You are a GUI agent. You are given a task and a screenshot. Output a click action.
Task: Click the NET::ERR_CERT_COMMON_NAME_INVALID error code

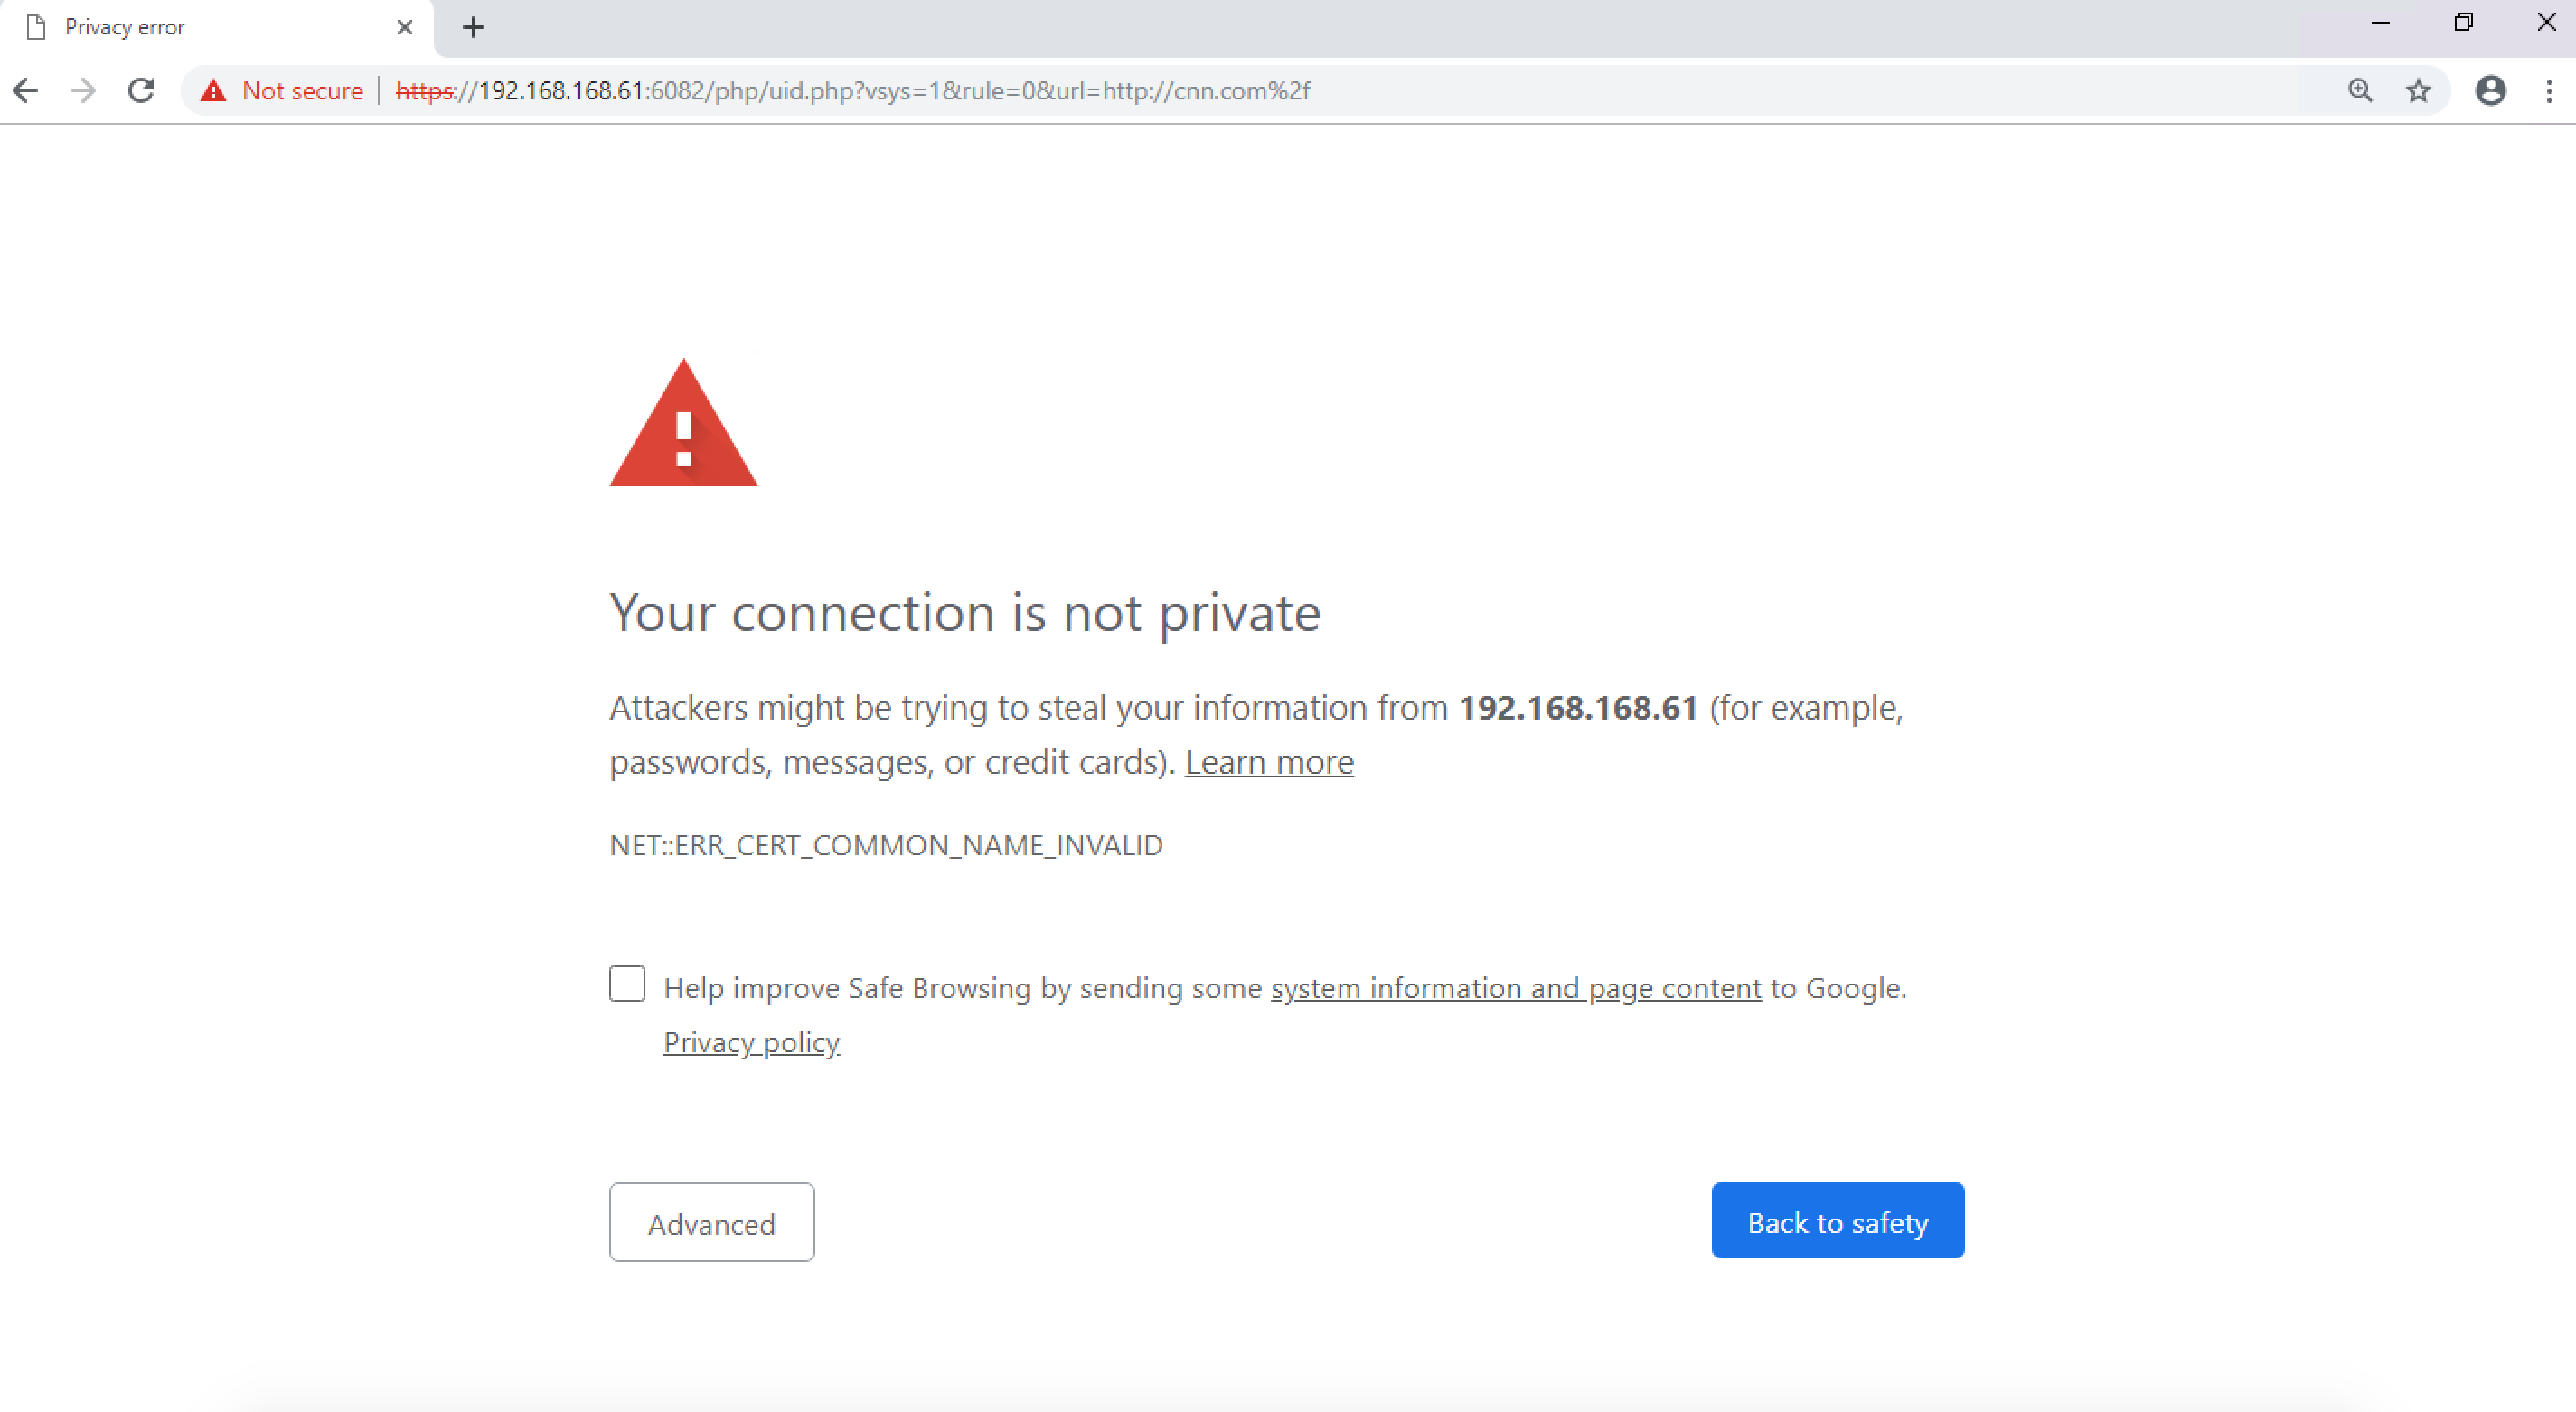click(x=885, y=846)
